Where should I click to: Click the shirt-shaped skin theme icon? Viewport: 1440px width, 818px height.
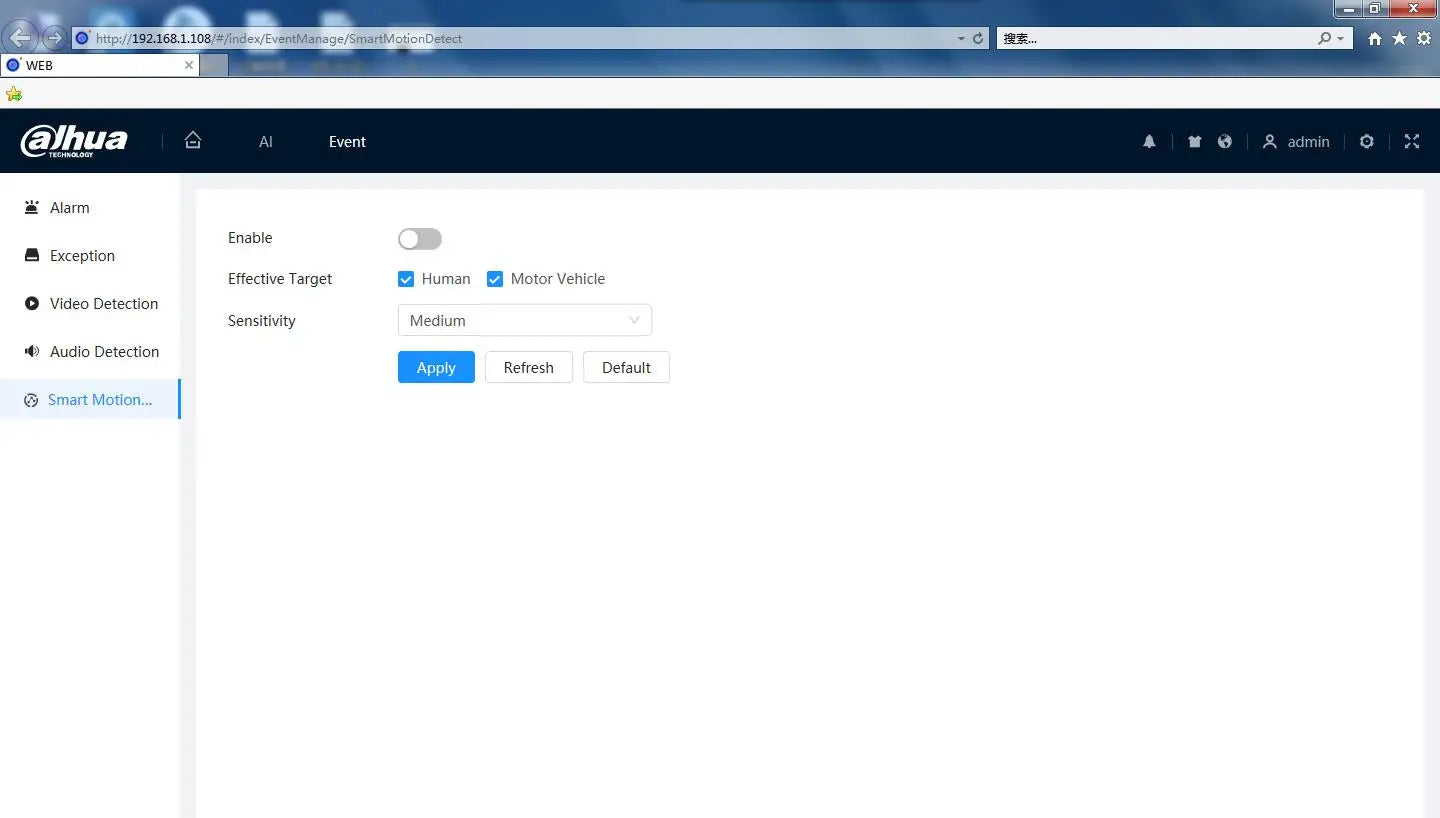coord(1194,142)
